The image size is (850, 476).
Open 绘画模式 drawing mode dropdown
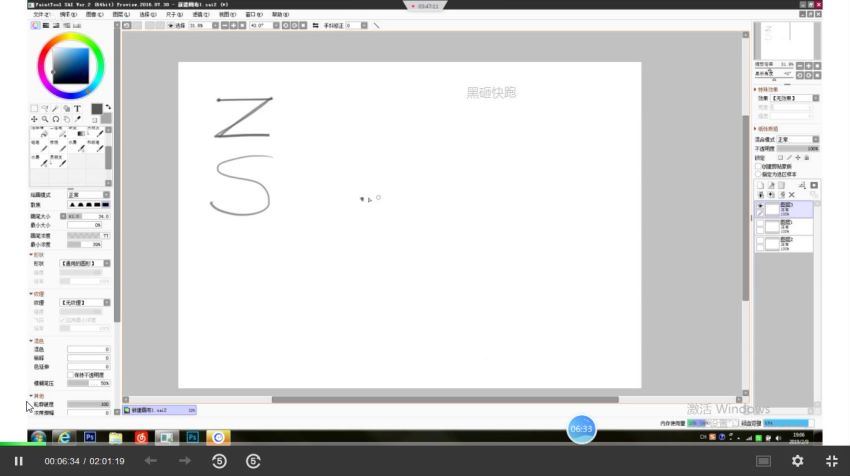[x=88, y=195]
